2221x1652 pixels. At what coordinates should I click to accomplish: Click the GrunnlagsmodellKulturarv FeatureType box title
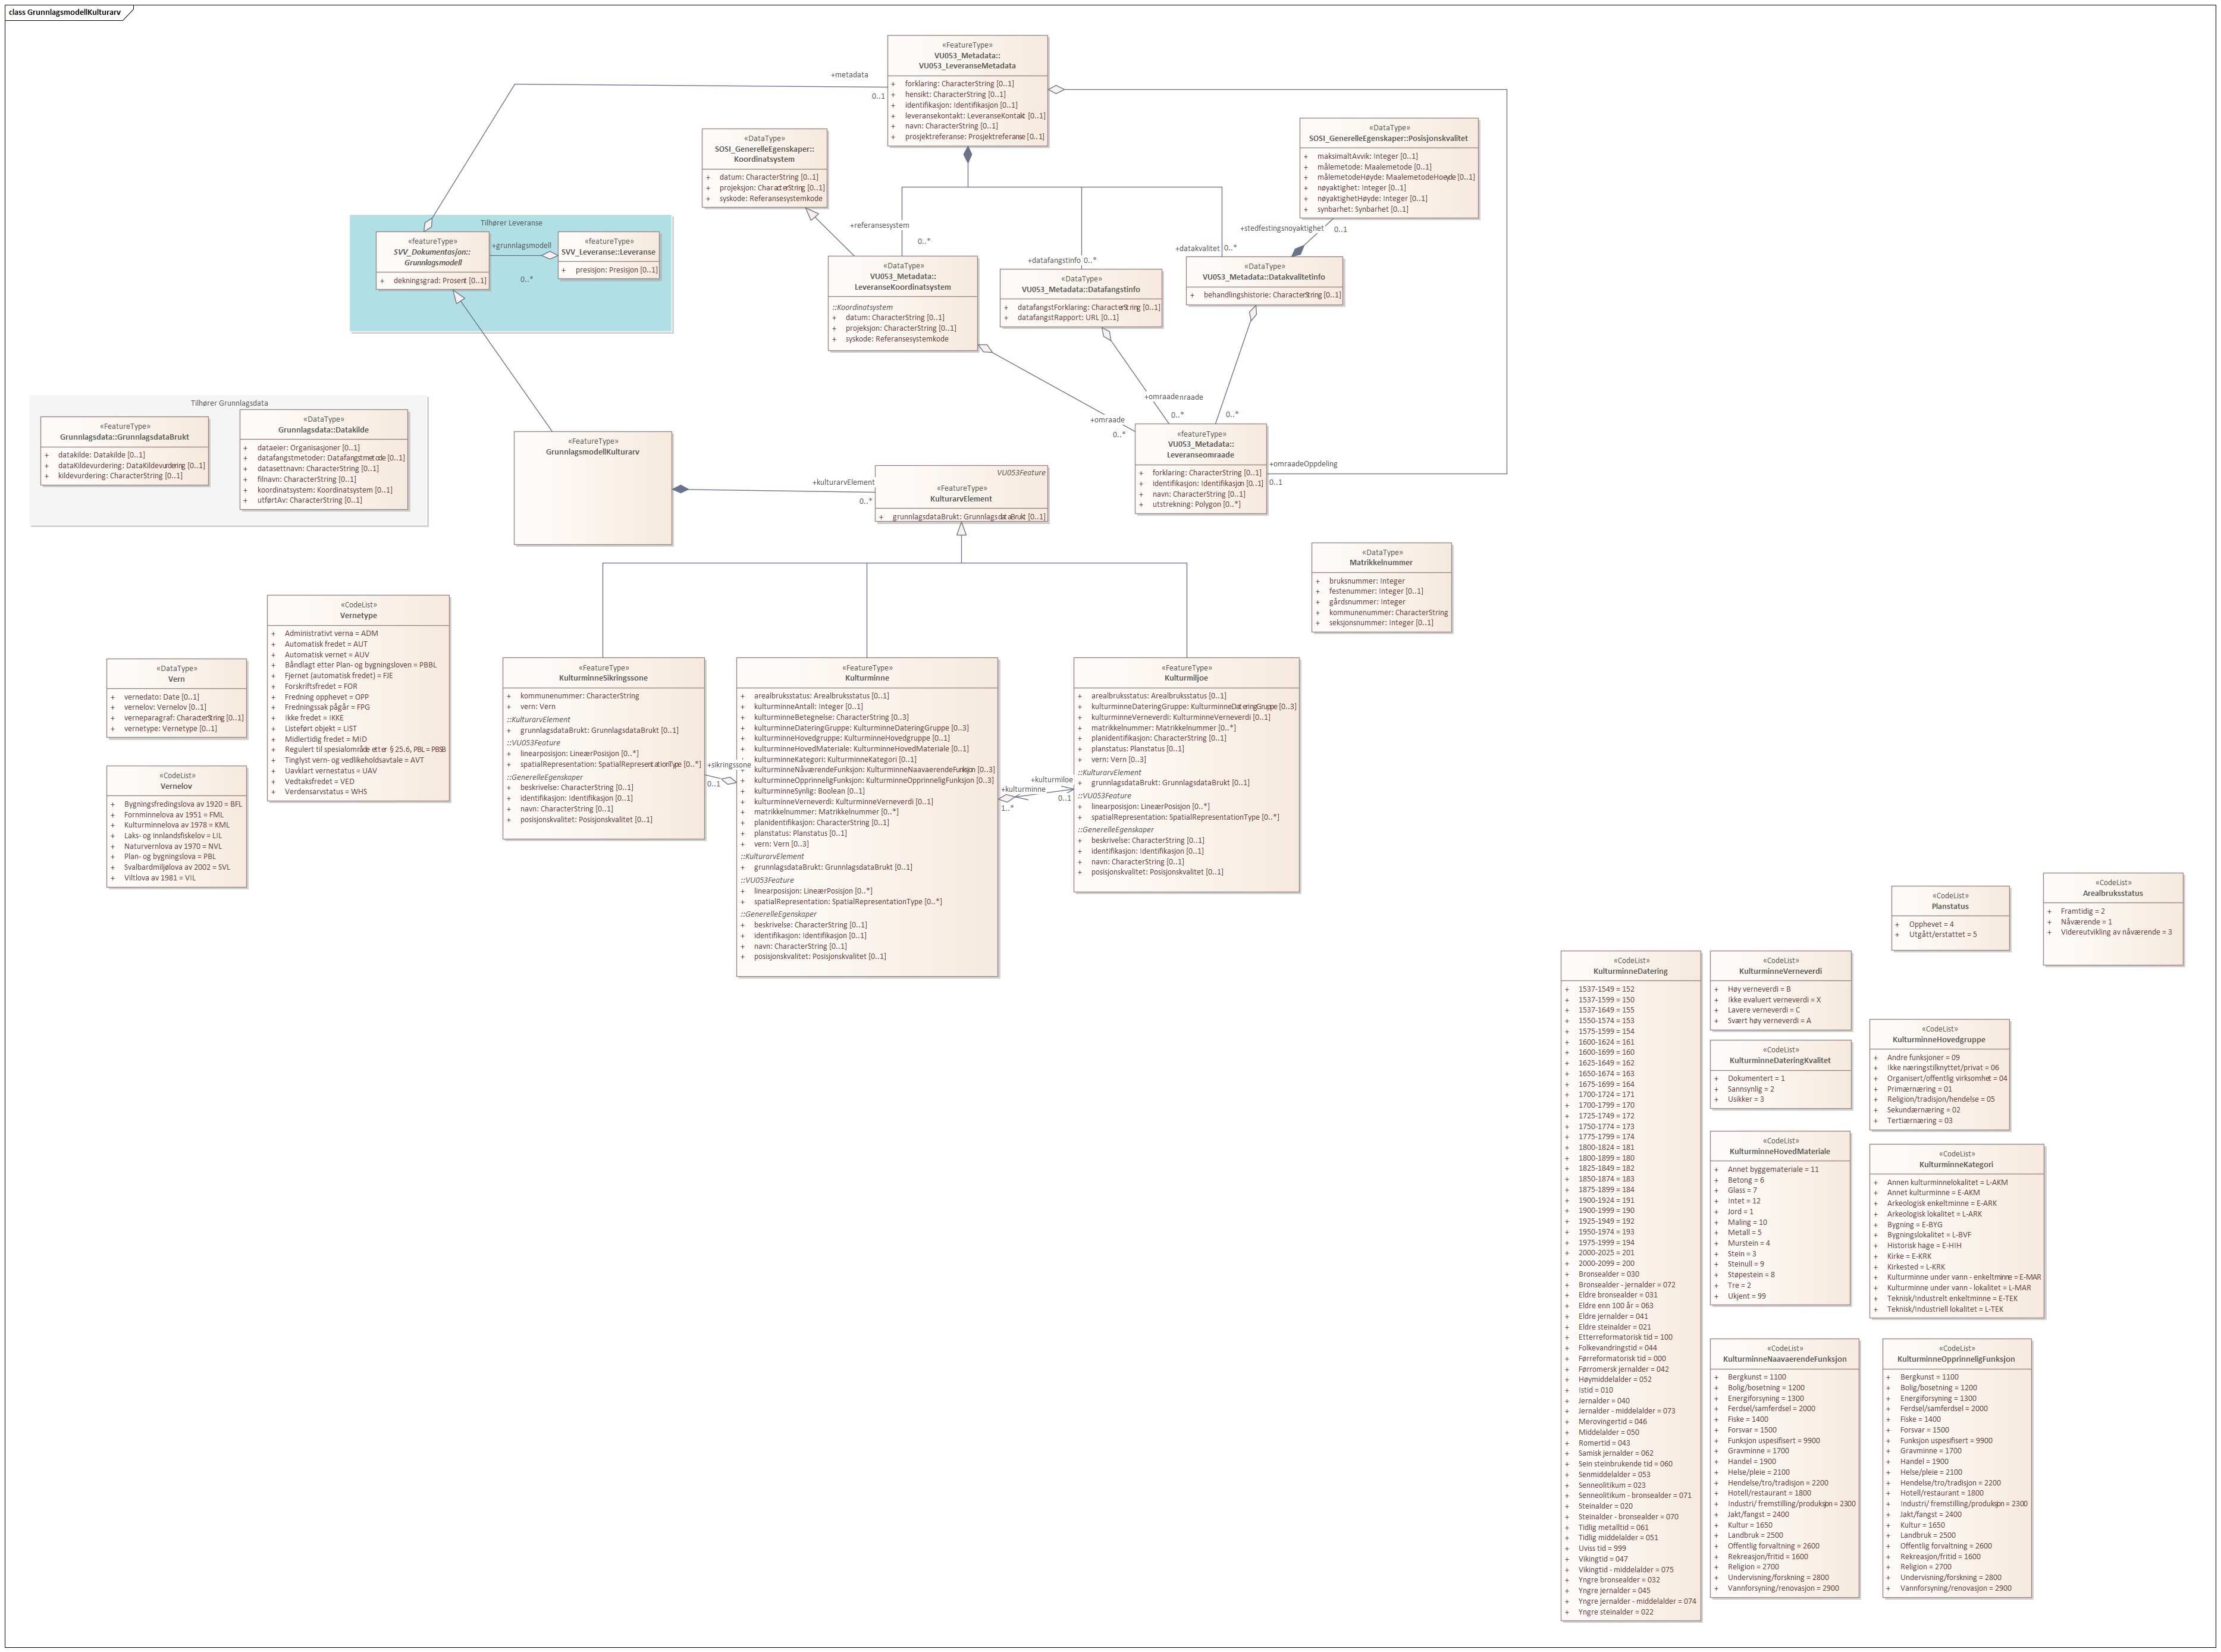(592, 452)
